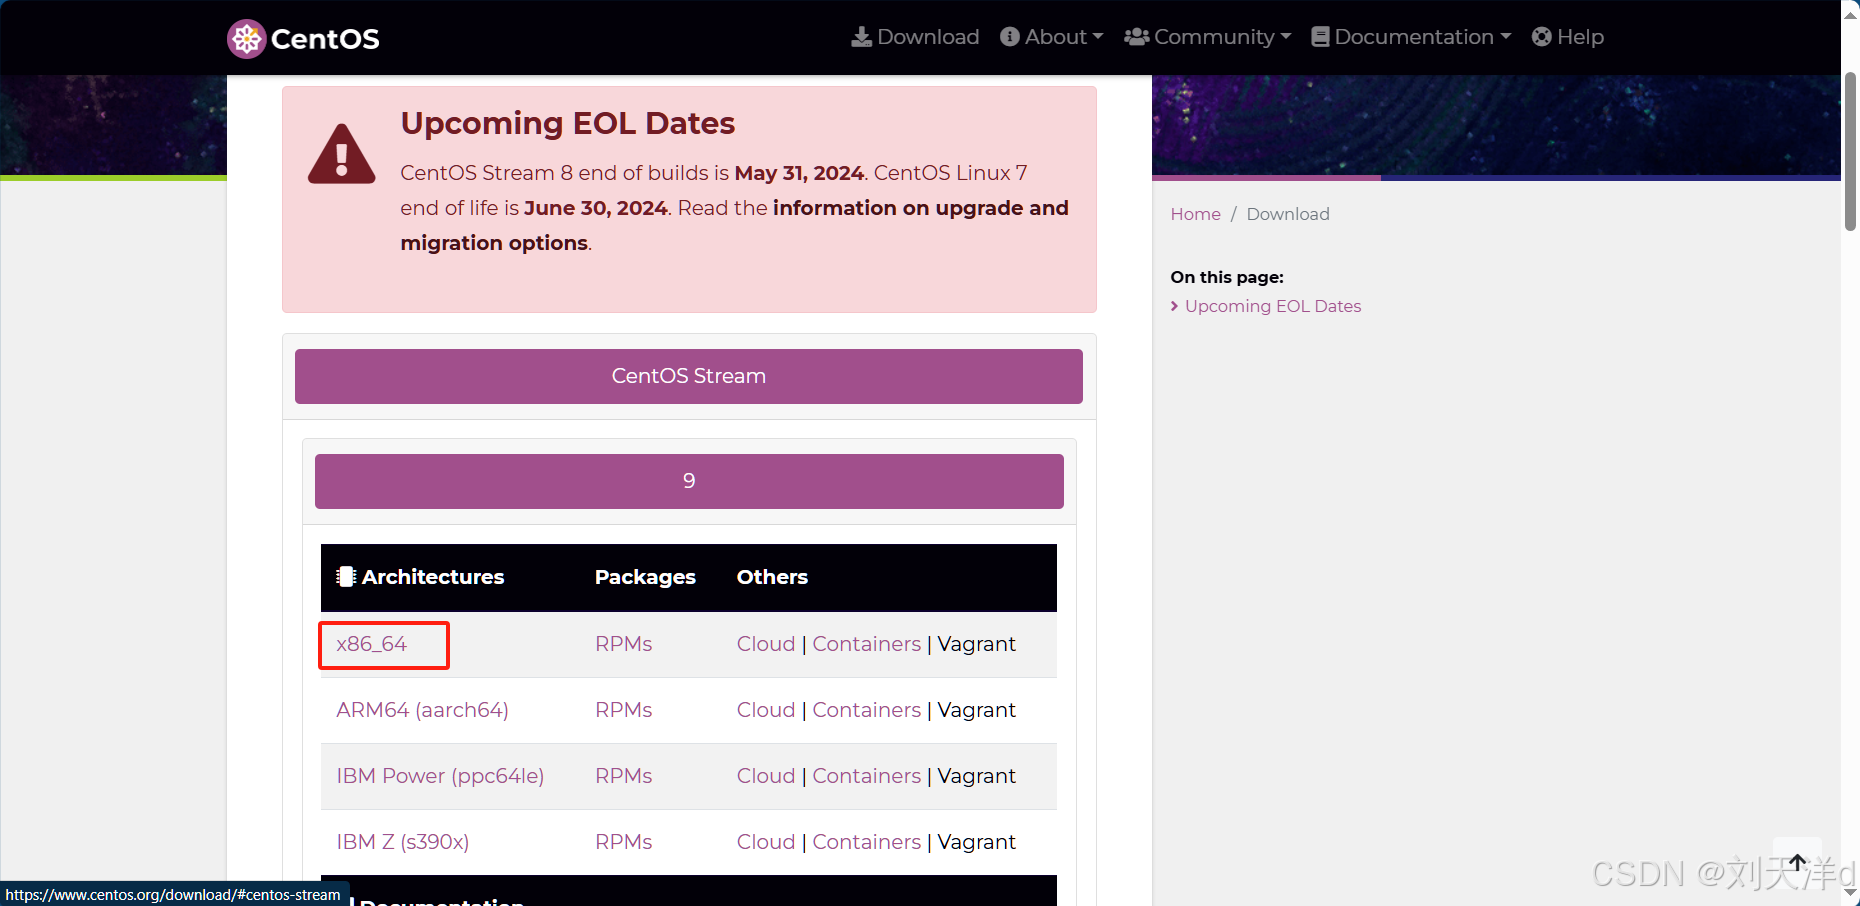Click the back-to-top arrow button
The width and height of the screenshot is (1860, 906).
coord(1797,862)
